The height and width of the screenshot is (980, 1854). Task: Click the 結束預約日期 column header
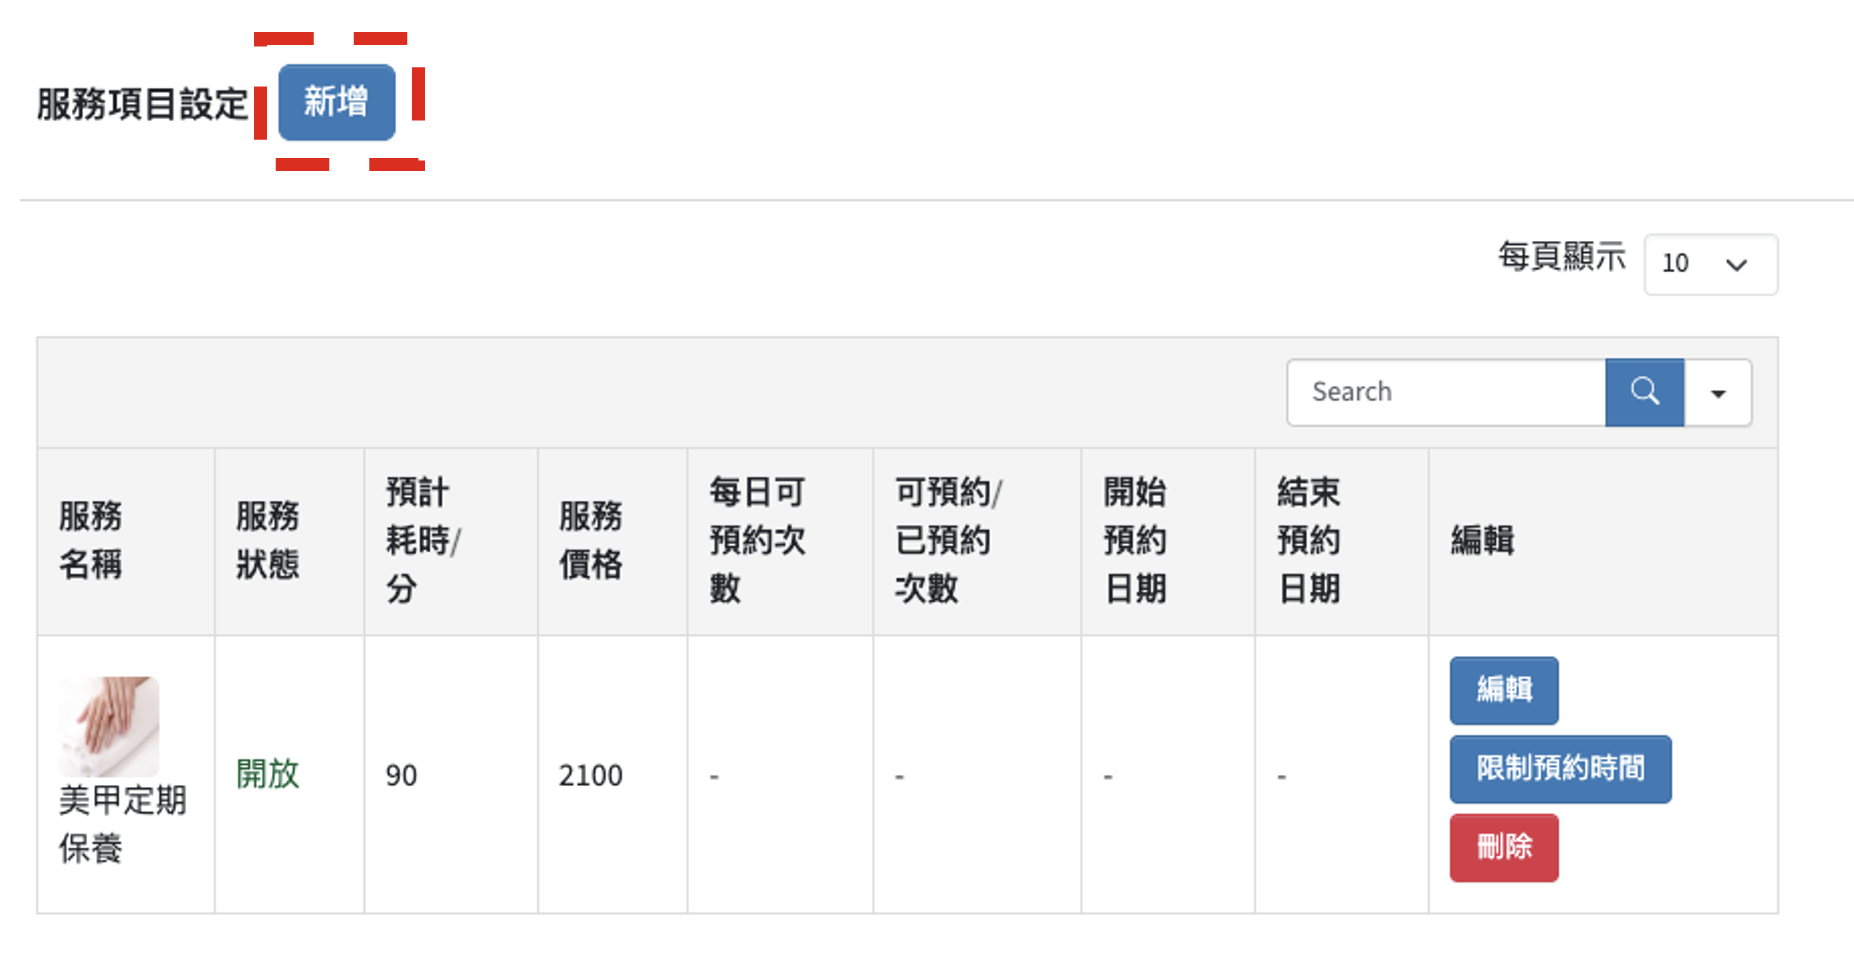pyautogui.click(x=1309, y=540)
